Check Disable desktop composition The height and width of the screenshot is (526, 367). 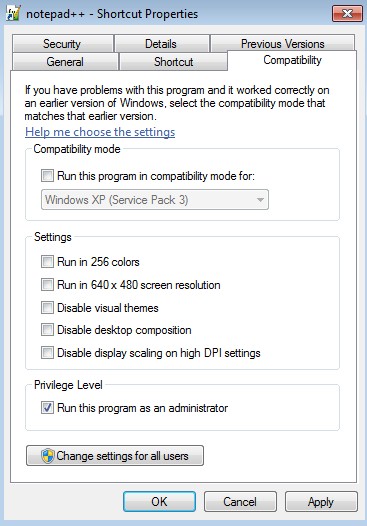(47, 330)
